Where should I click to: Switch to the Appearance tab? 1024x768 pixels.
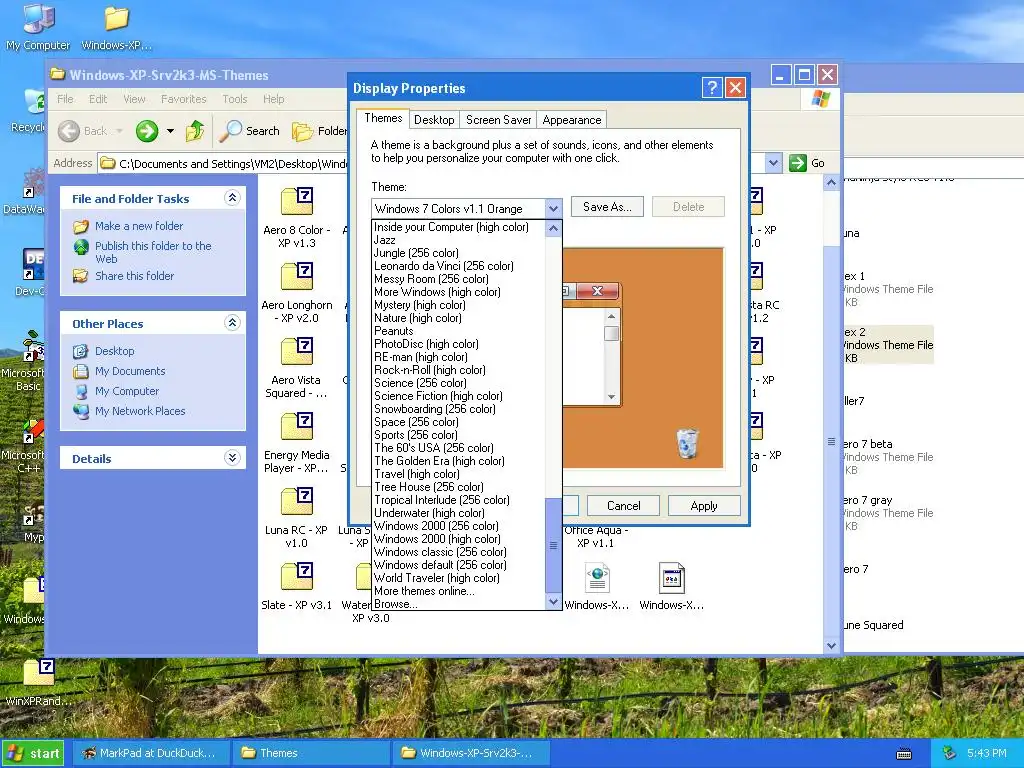[571, 120]
